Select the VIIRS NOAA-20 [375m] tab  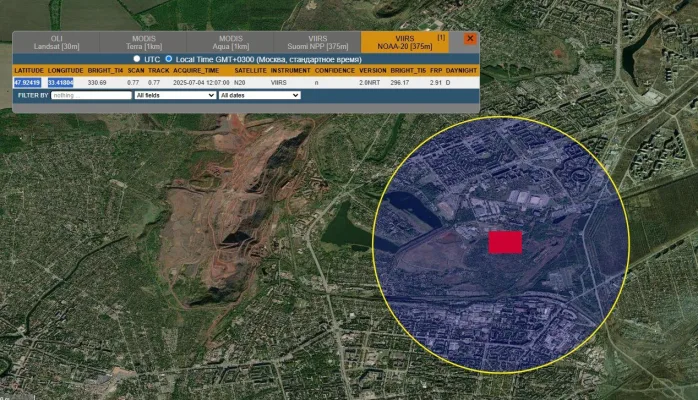pos(404,43)
